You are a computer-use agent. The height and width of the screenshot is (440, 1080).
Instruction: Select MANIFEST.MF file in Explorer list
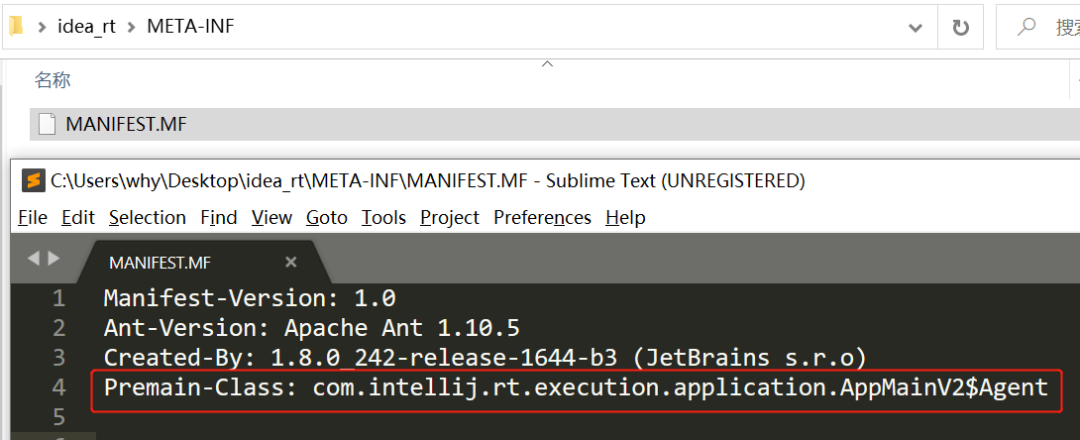(x=555, y=125)
